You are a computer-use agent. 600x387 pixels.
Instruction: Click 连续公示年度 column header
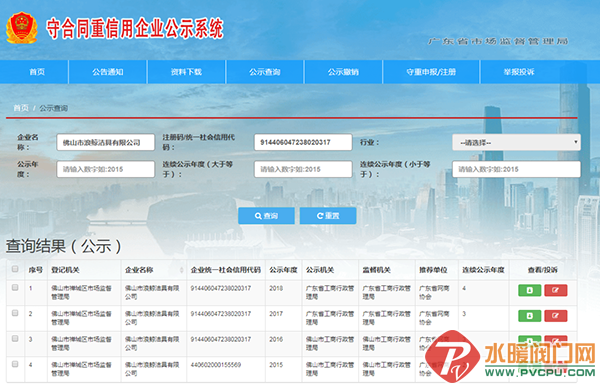[483, 270]
